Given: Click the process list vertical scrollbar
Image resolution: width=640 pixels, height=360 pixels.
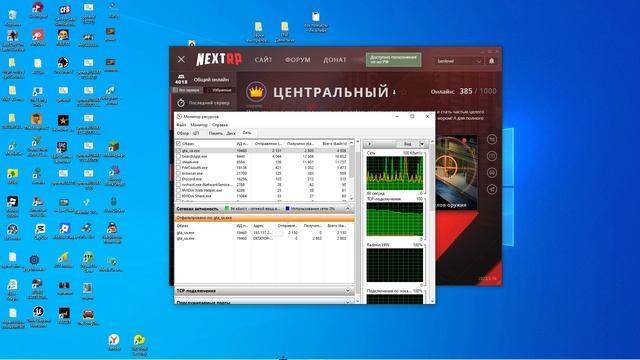Looking at the screenshot, I should (x=351, y=170).
